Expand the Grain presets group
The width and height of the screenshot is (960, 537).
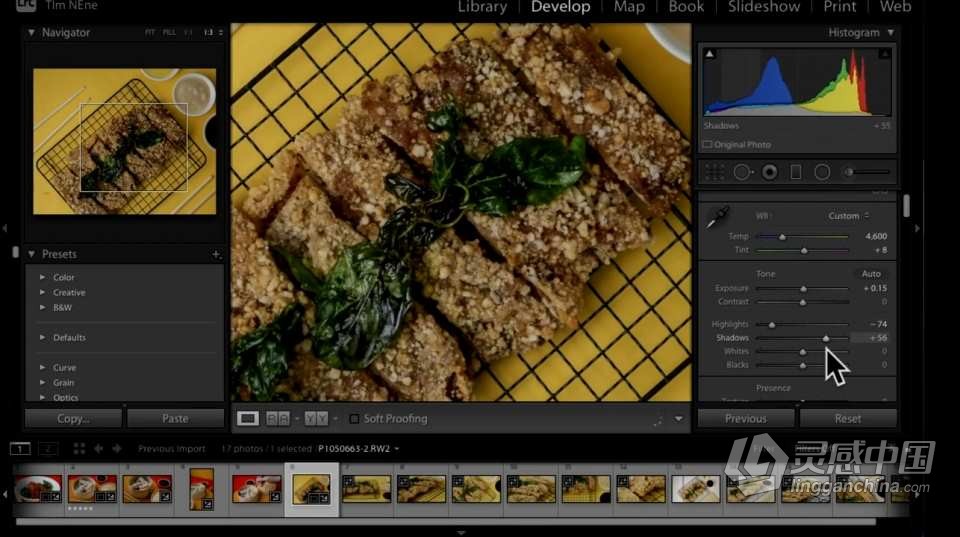point(42,383)
